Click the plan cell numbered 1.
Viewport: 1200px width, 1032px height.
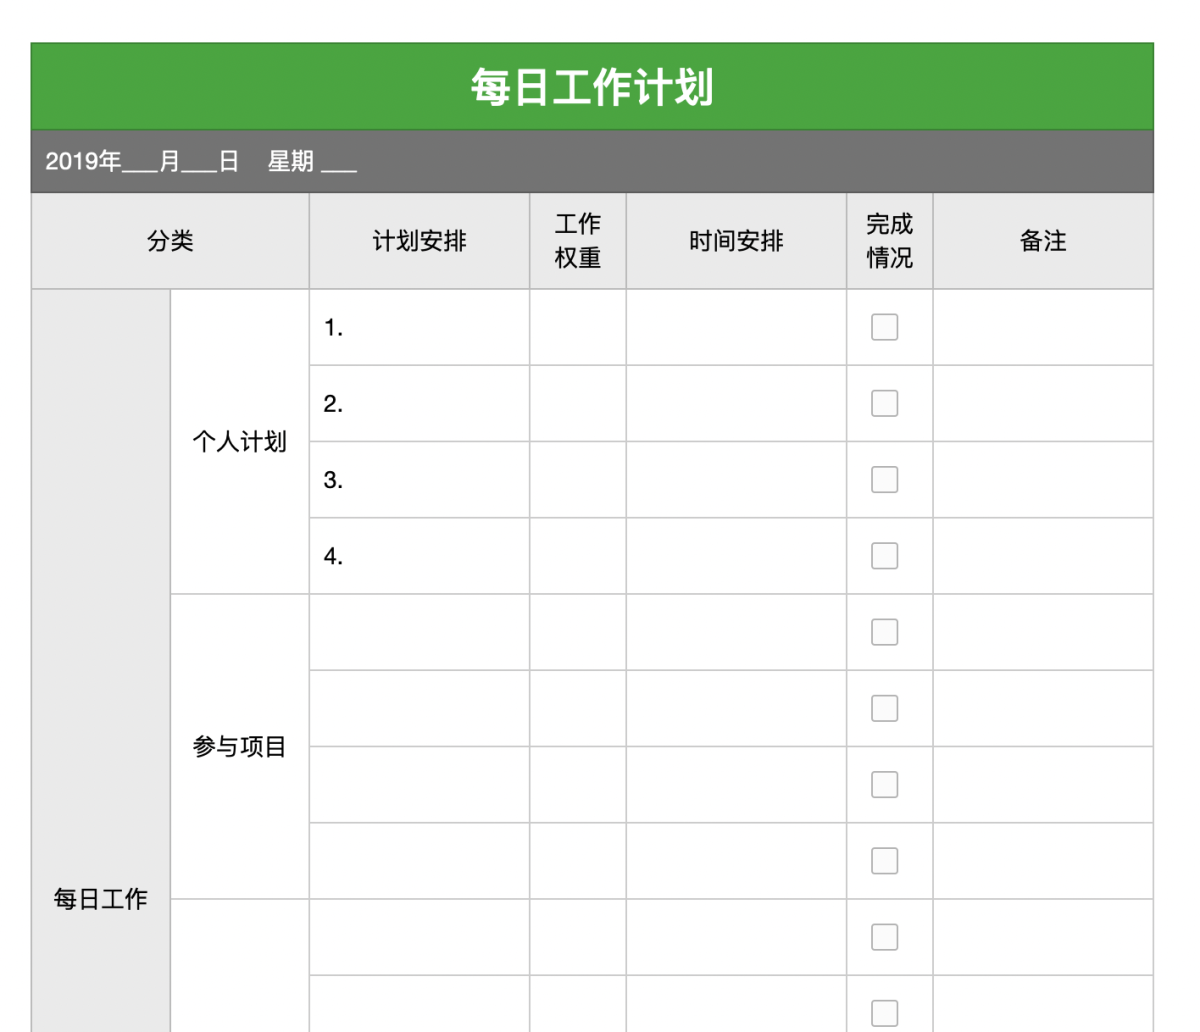[419, 327]
